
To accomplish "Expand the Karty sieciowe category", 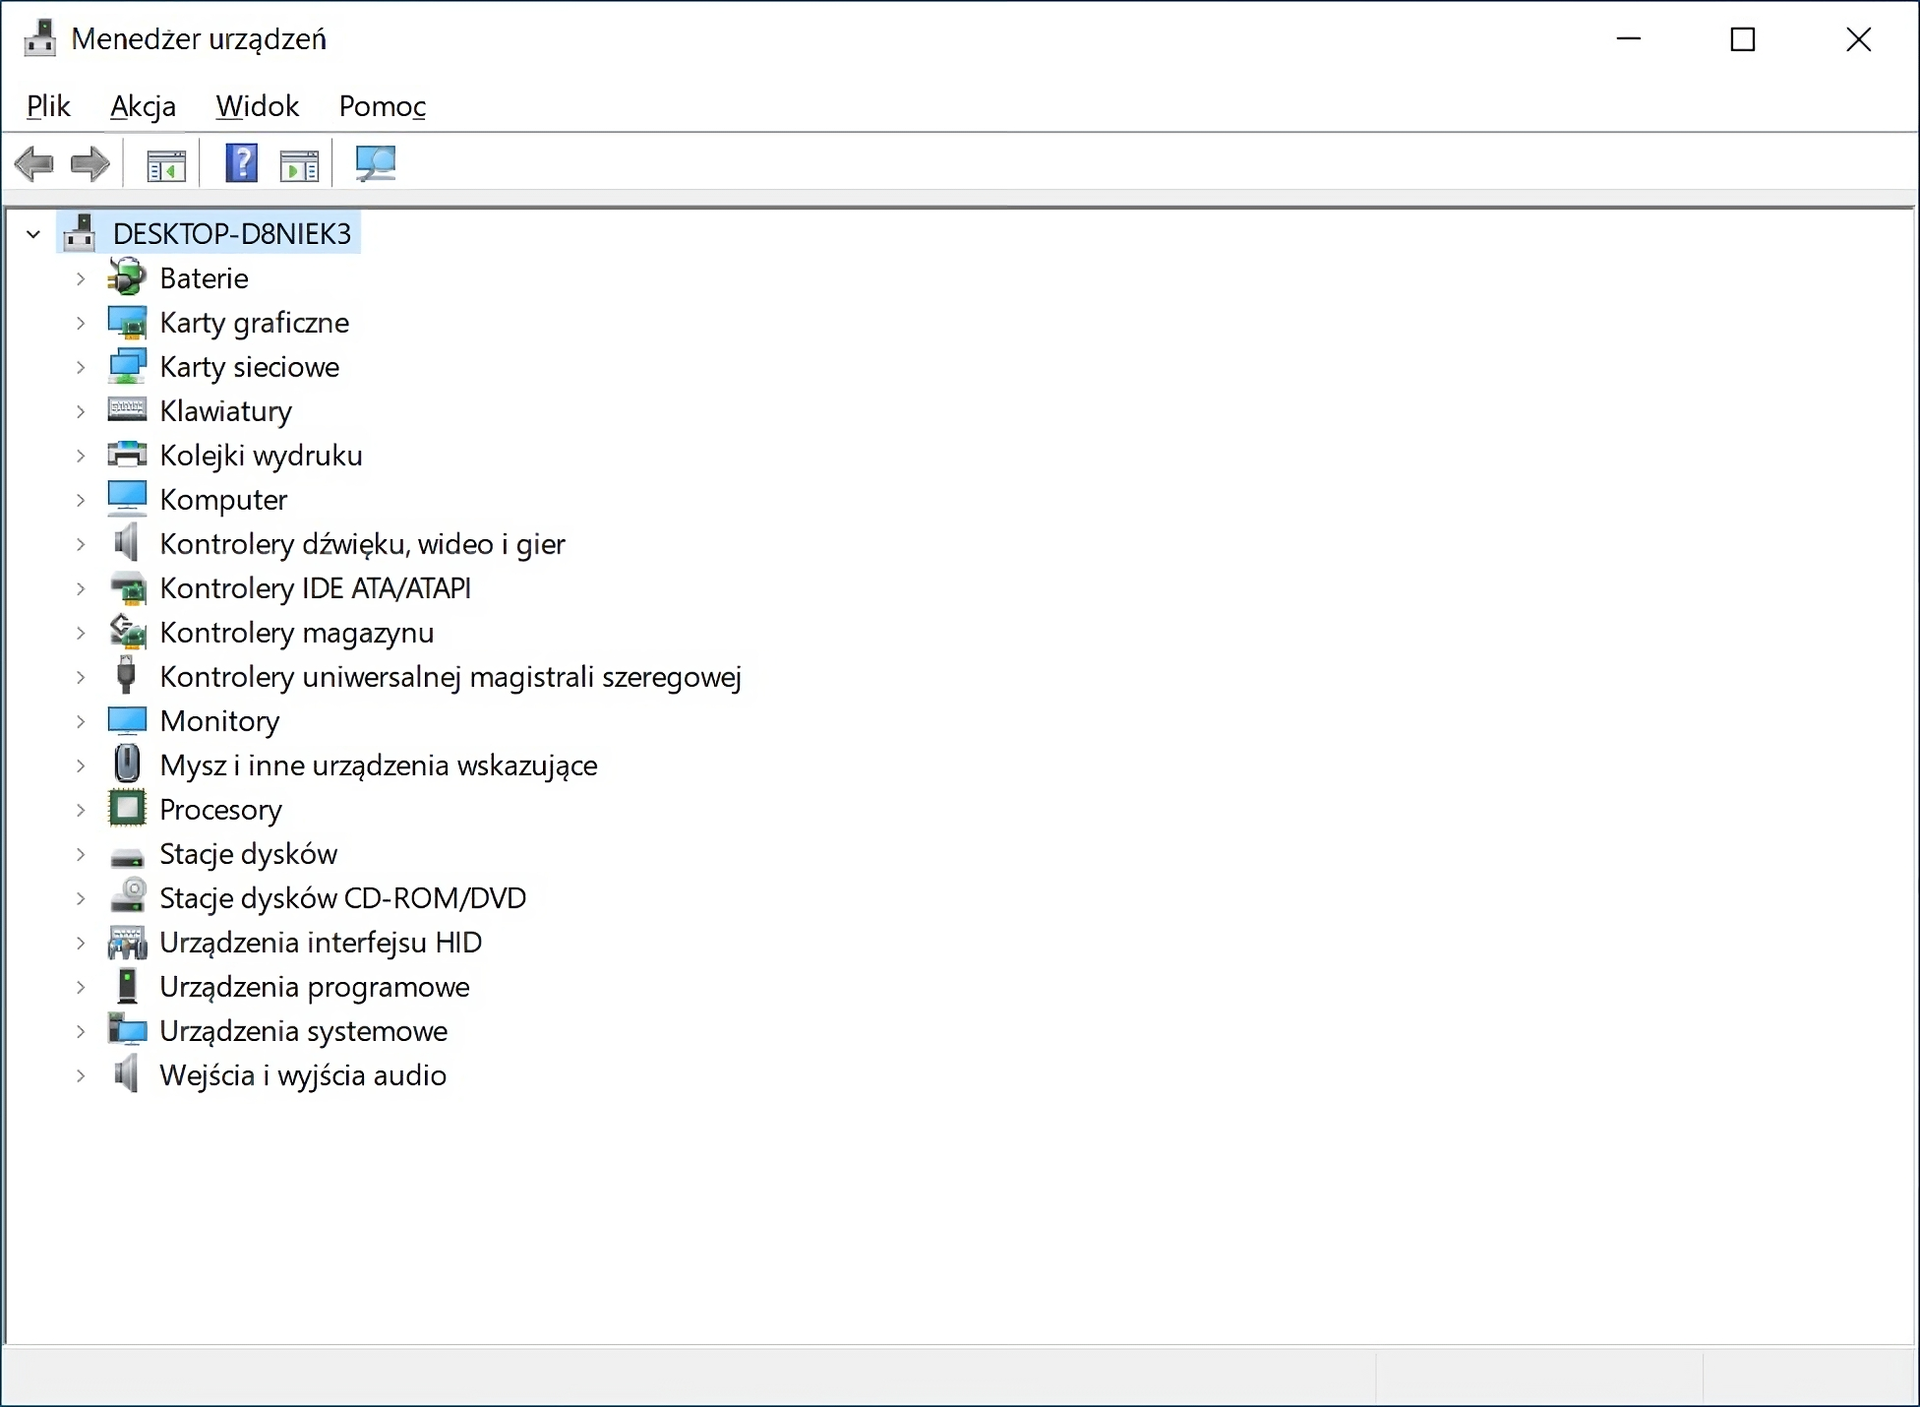I will 81,366.
